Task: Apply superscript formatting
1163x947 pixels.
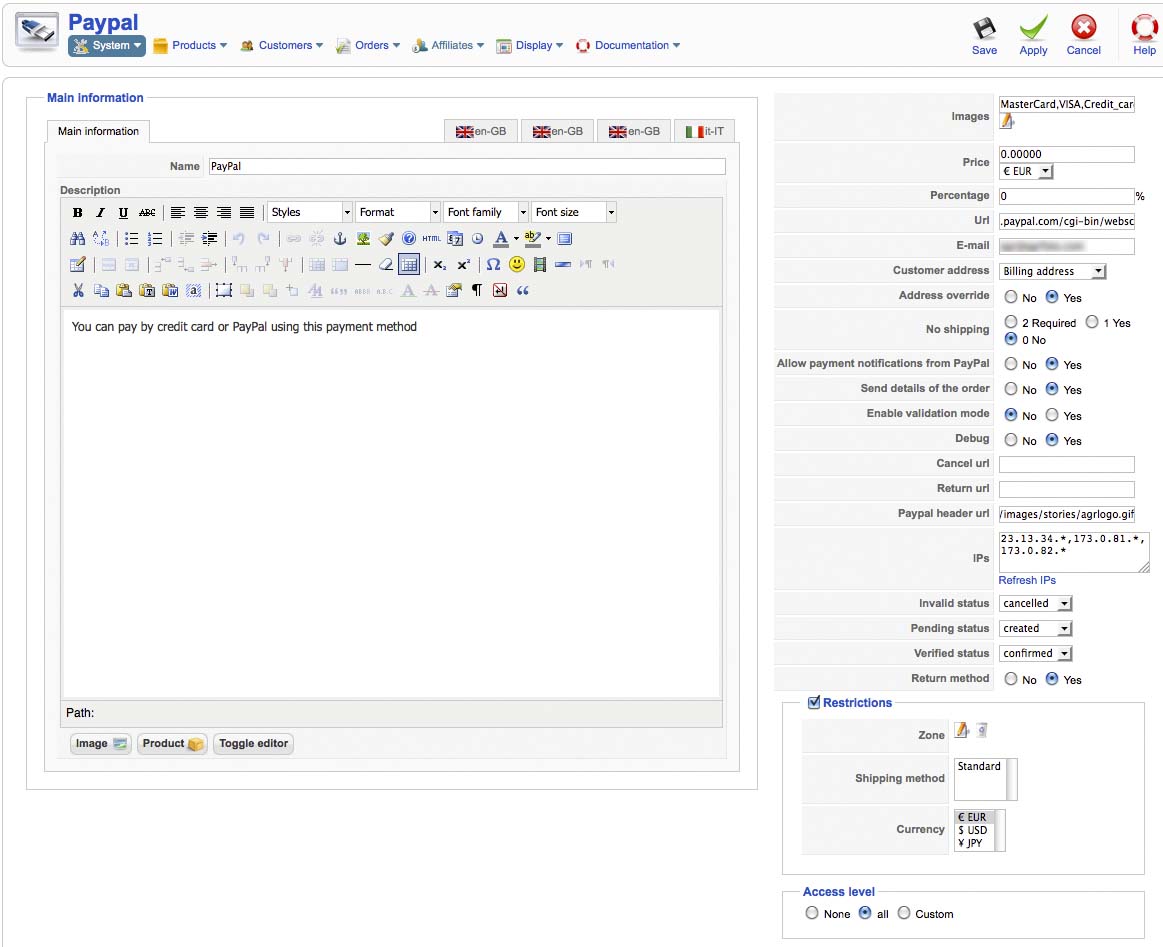Action: tap(464, 265)
